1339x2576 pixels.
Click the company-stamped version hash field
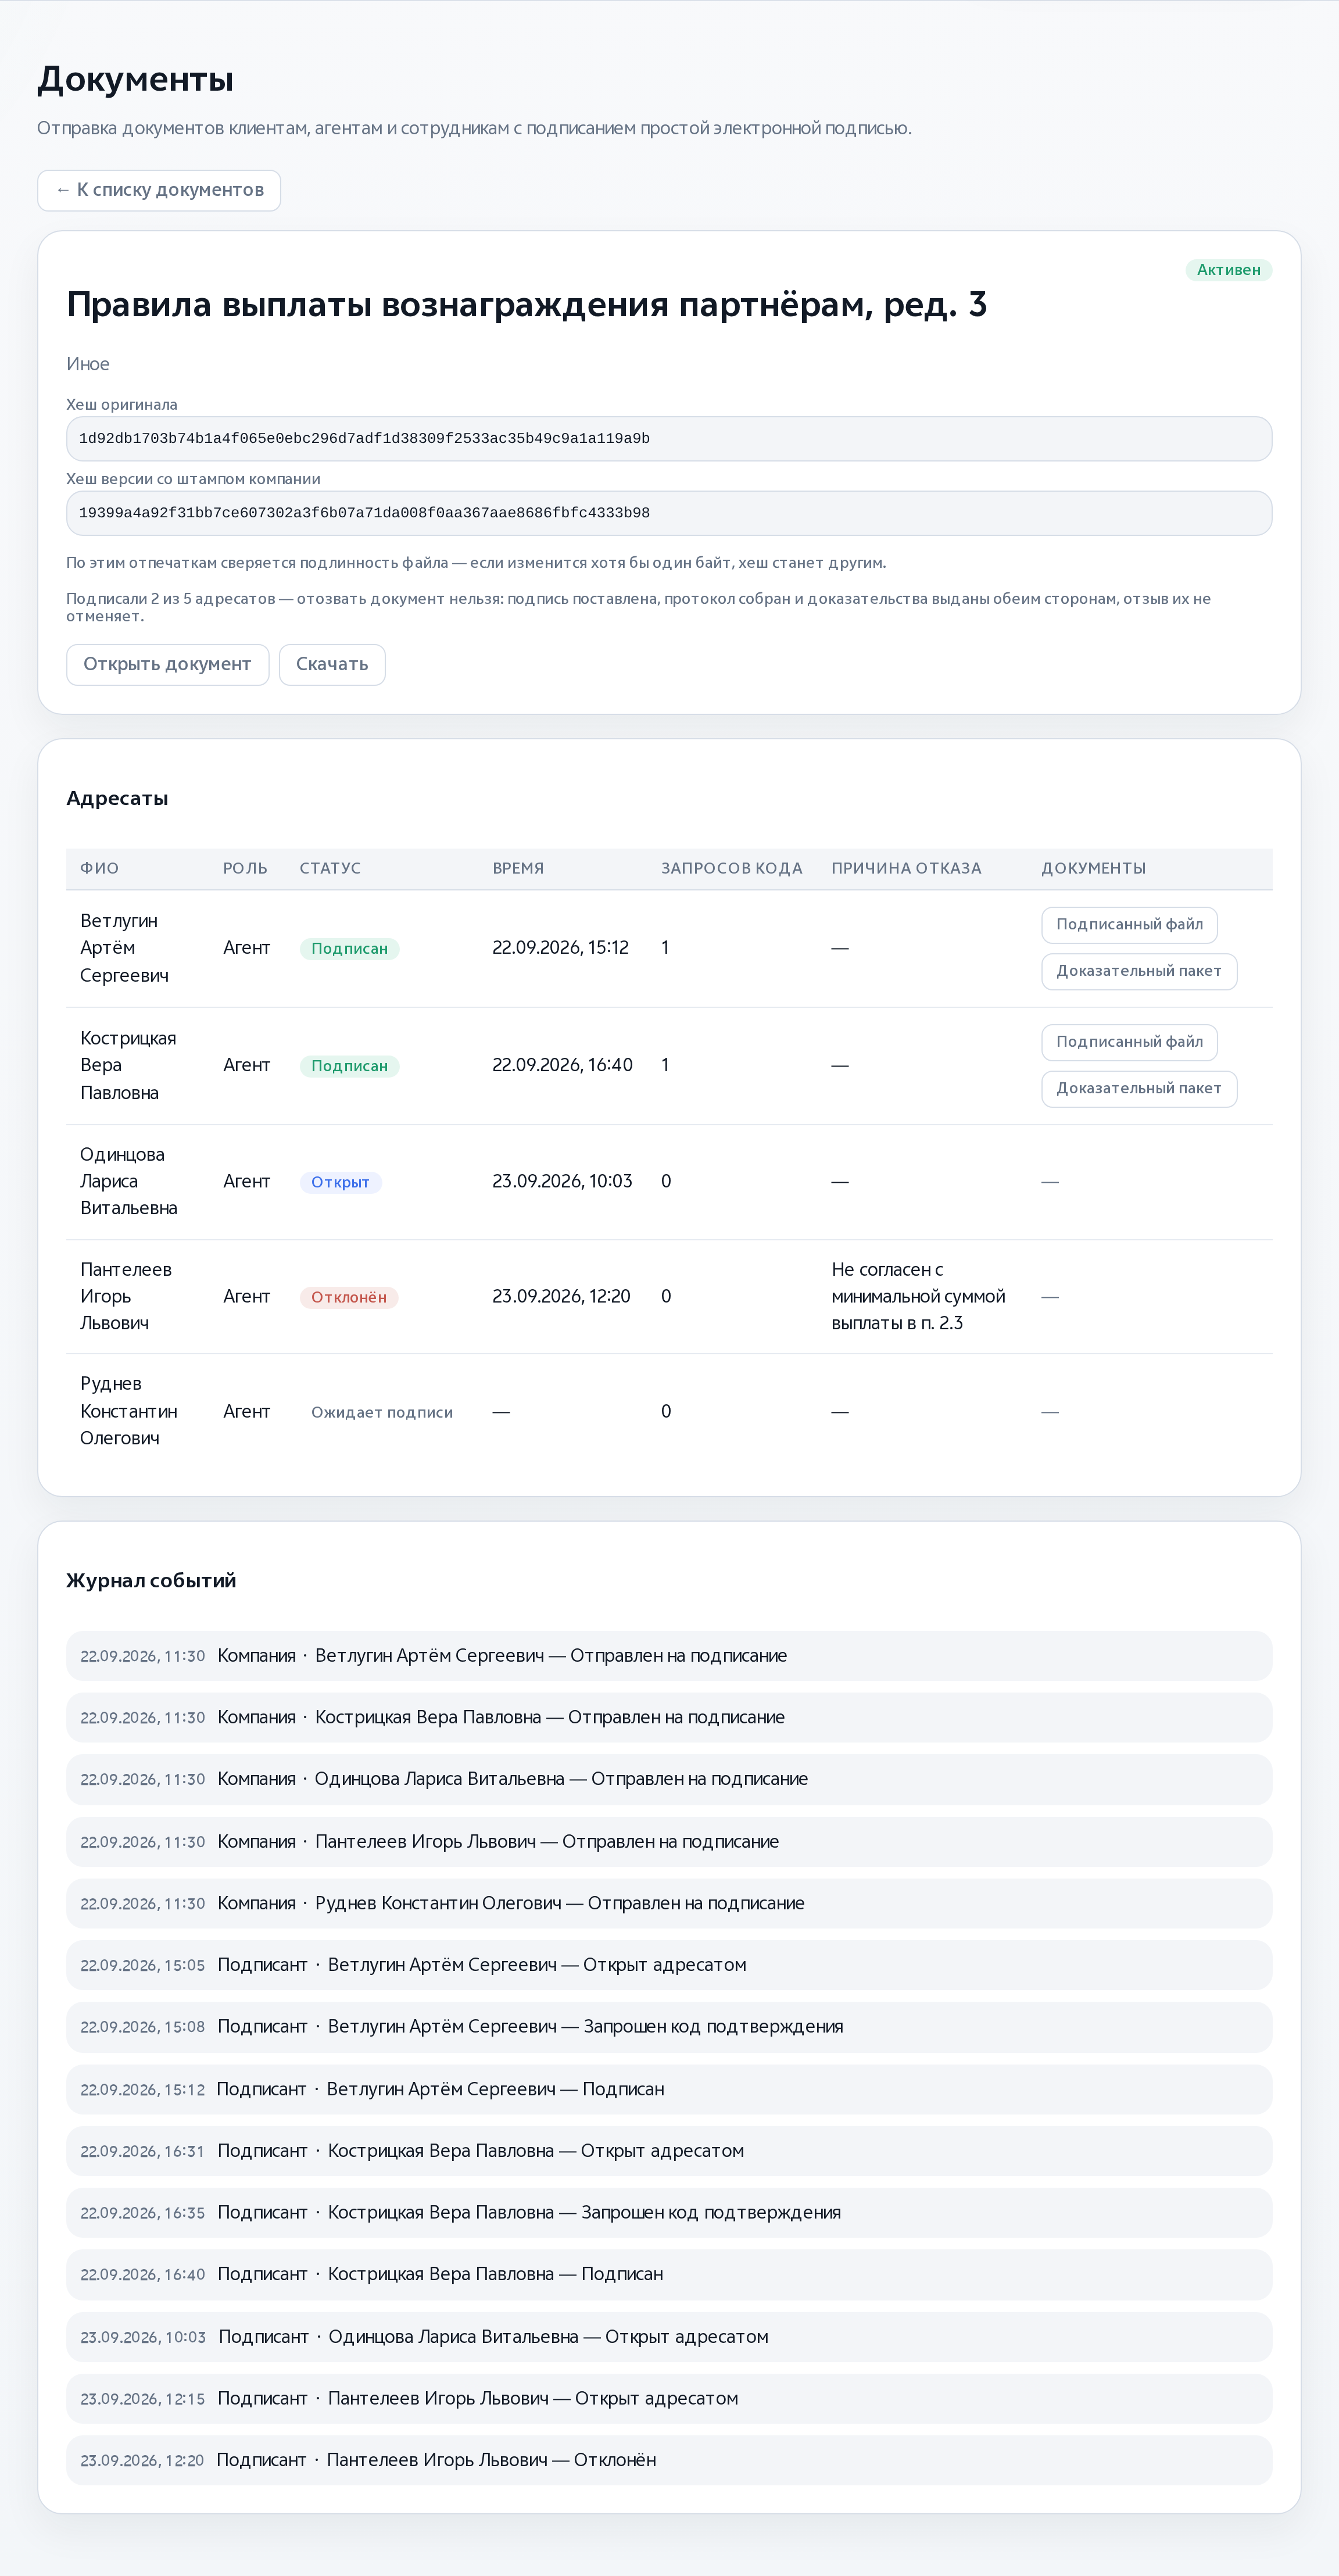[x=669, y=513]
